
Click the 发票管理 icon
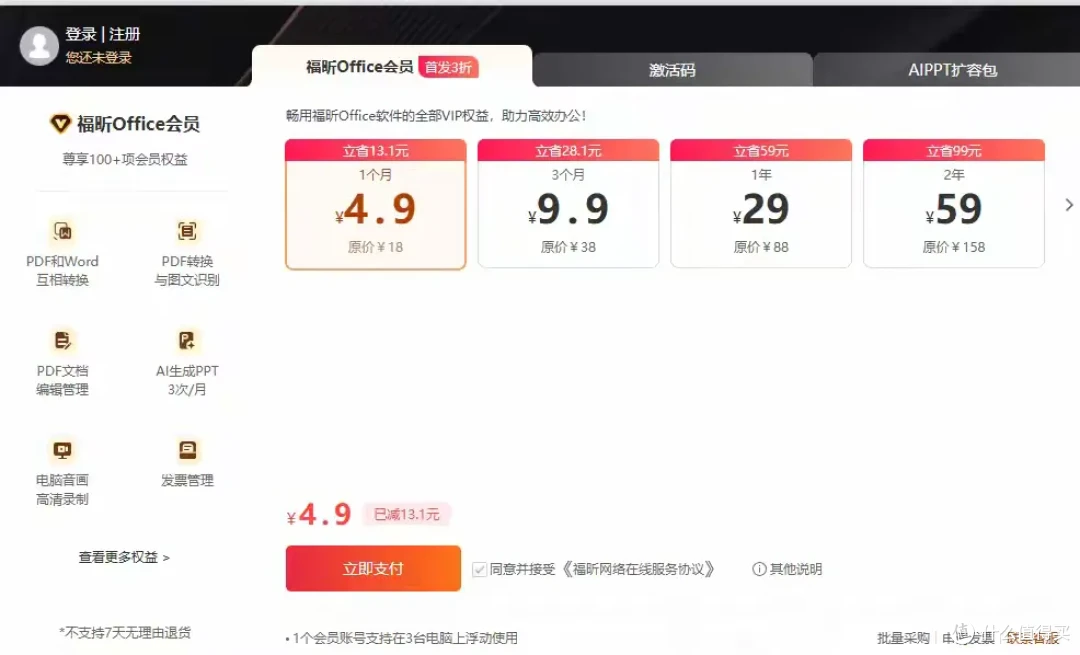click(187, 450)
